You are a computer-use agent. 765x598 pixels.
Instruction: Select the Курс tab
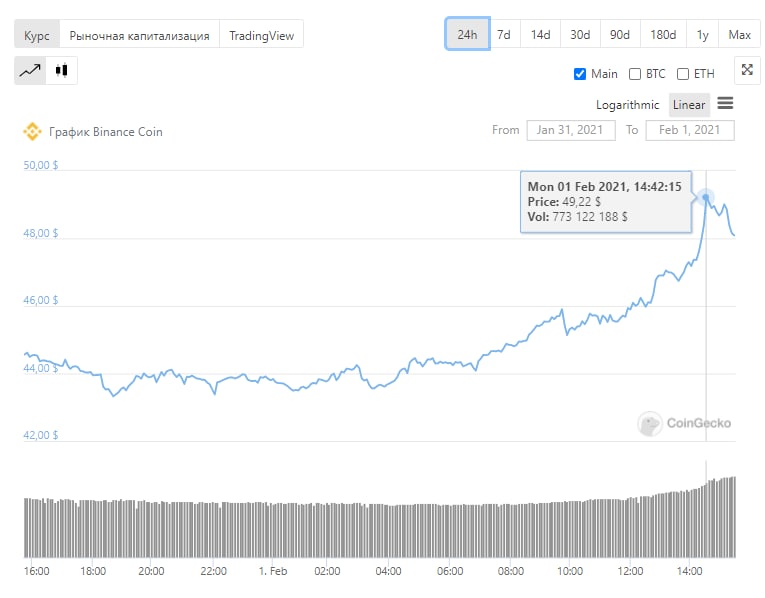[37, 34]
